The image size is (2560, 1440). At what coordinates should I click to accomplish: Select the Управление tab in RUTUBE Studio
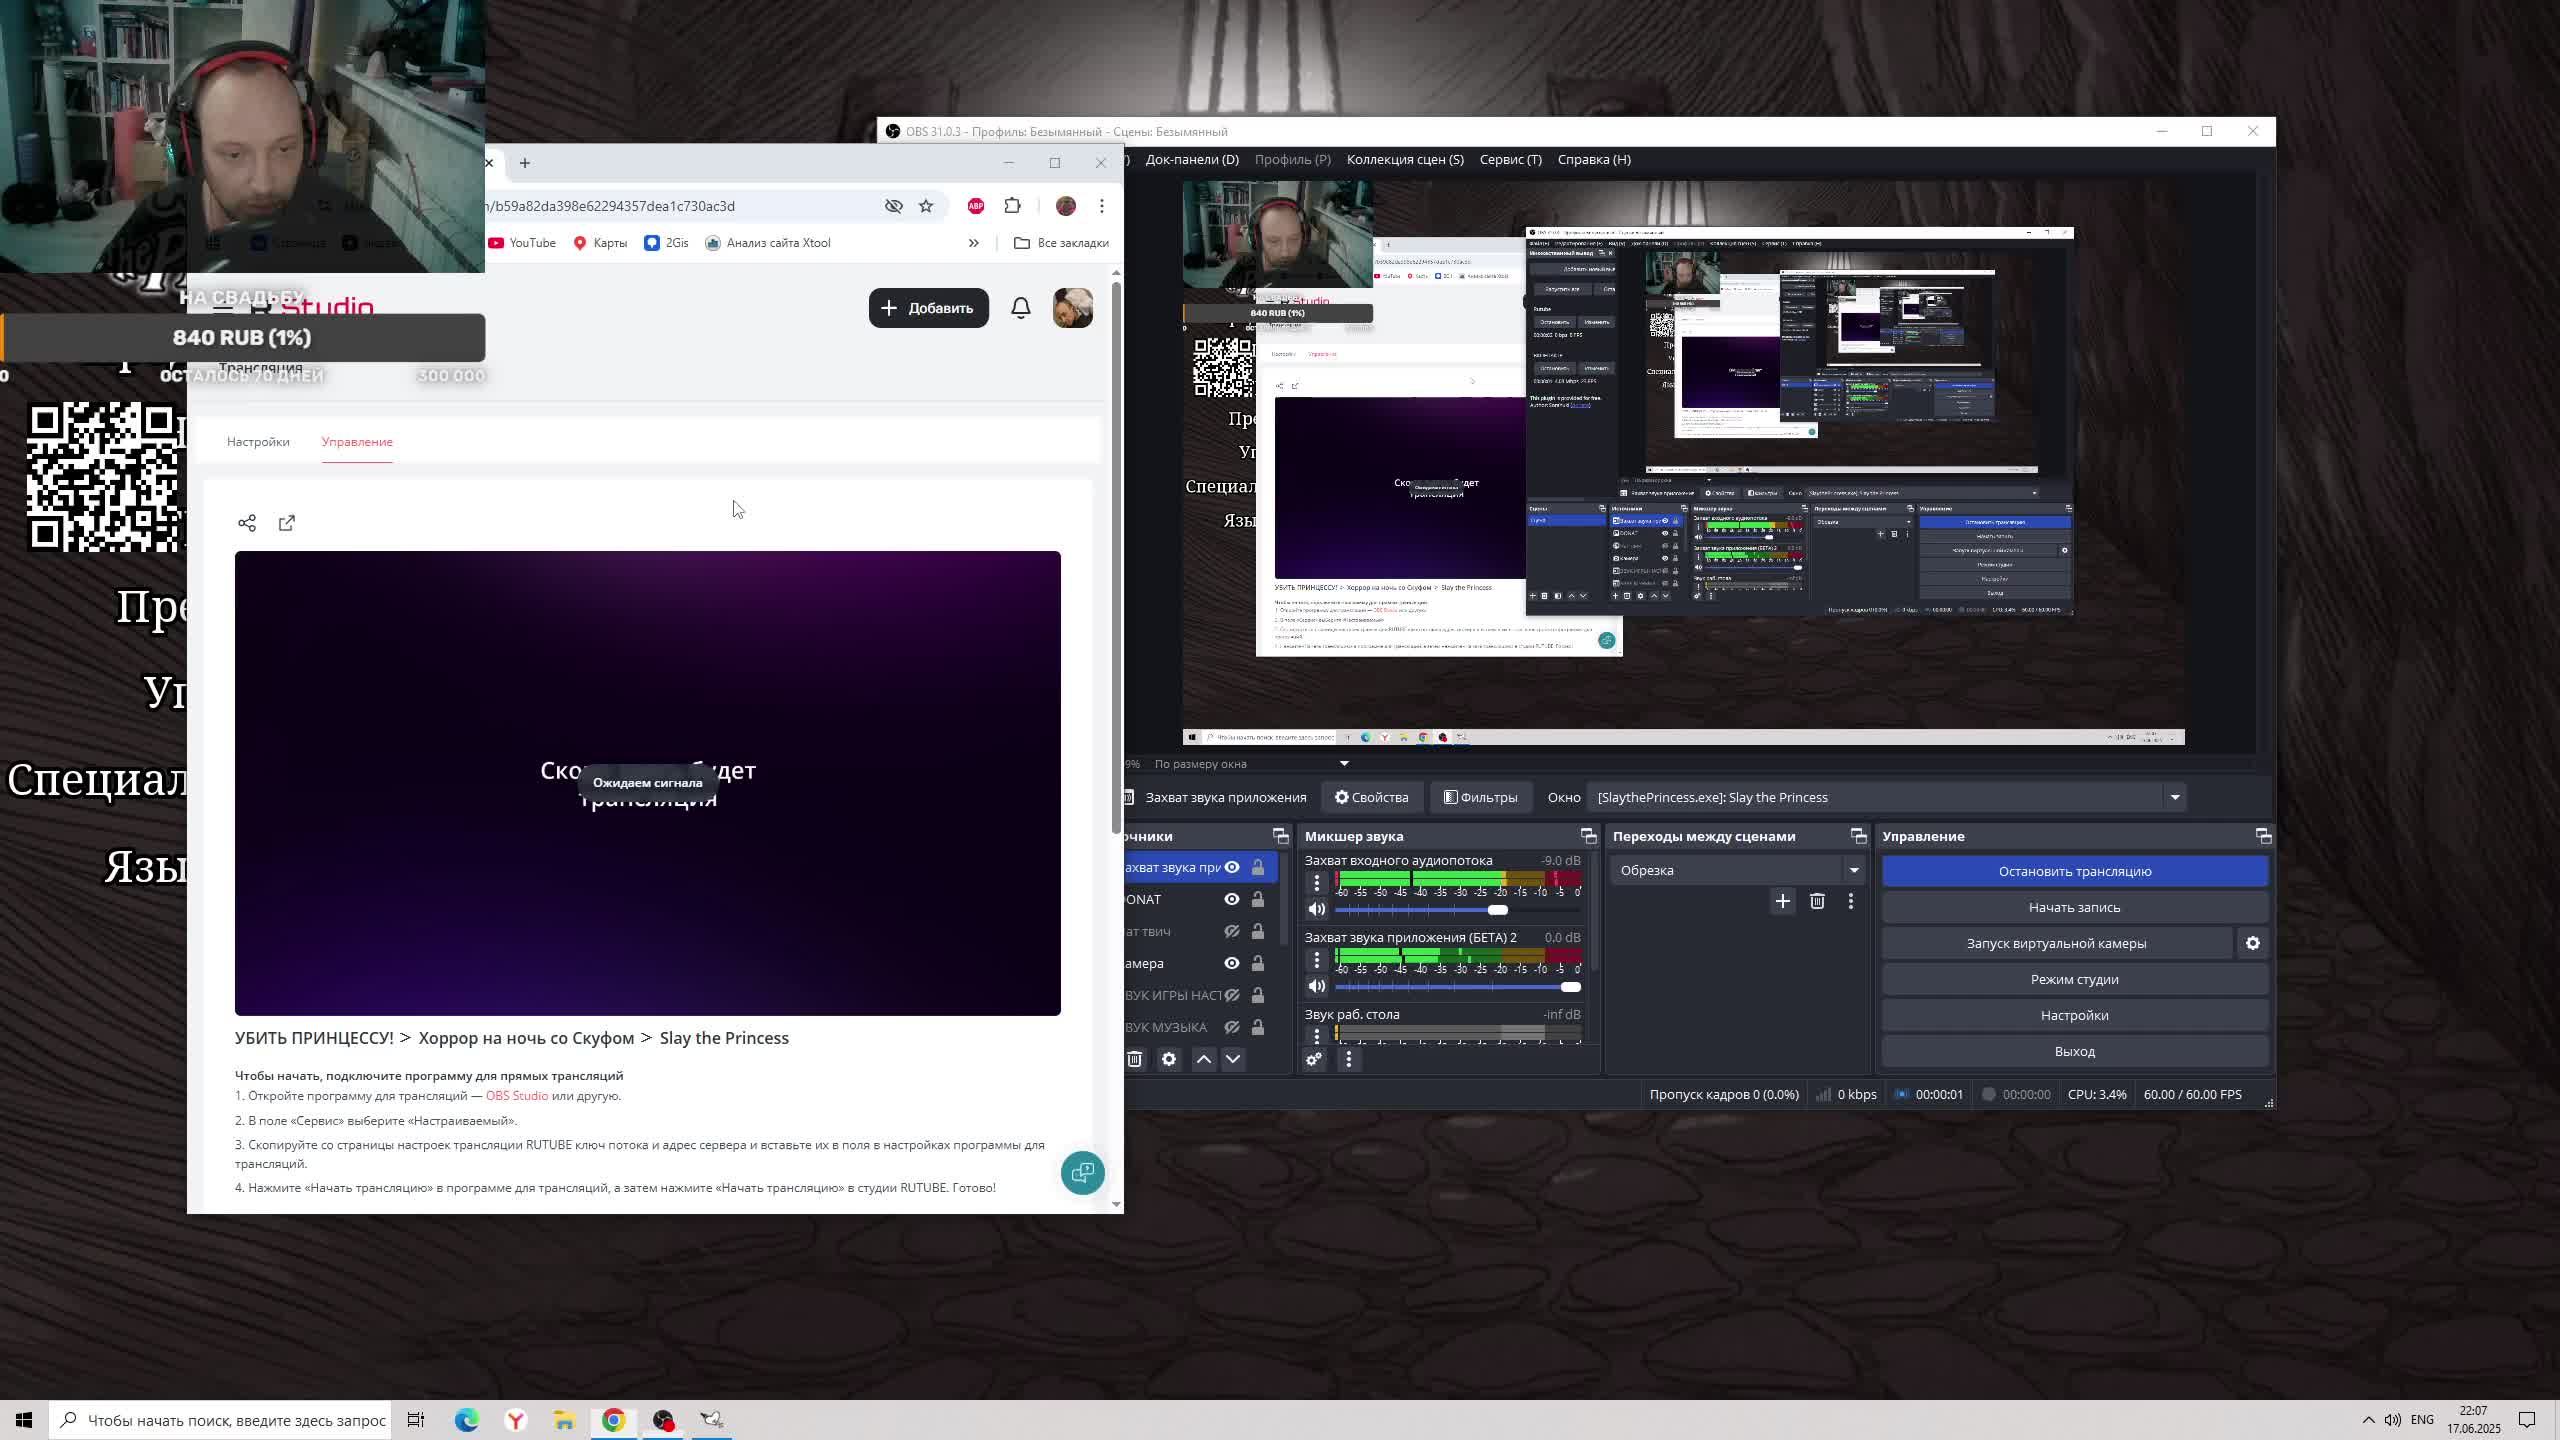(x=357, y=442)
